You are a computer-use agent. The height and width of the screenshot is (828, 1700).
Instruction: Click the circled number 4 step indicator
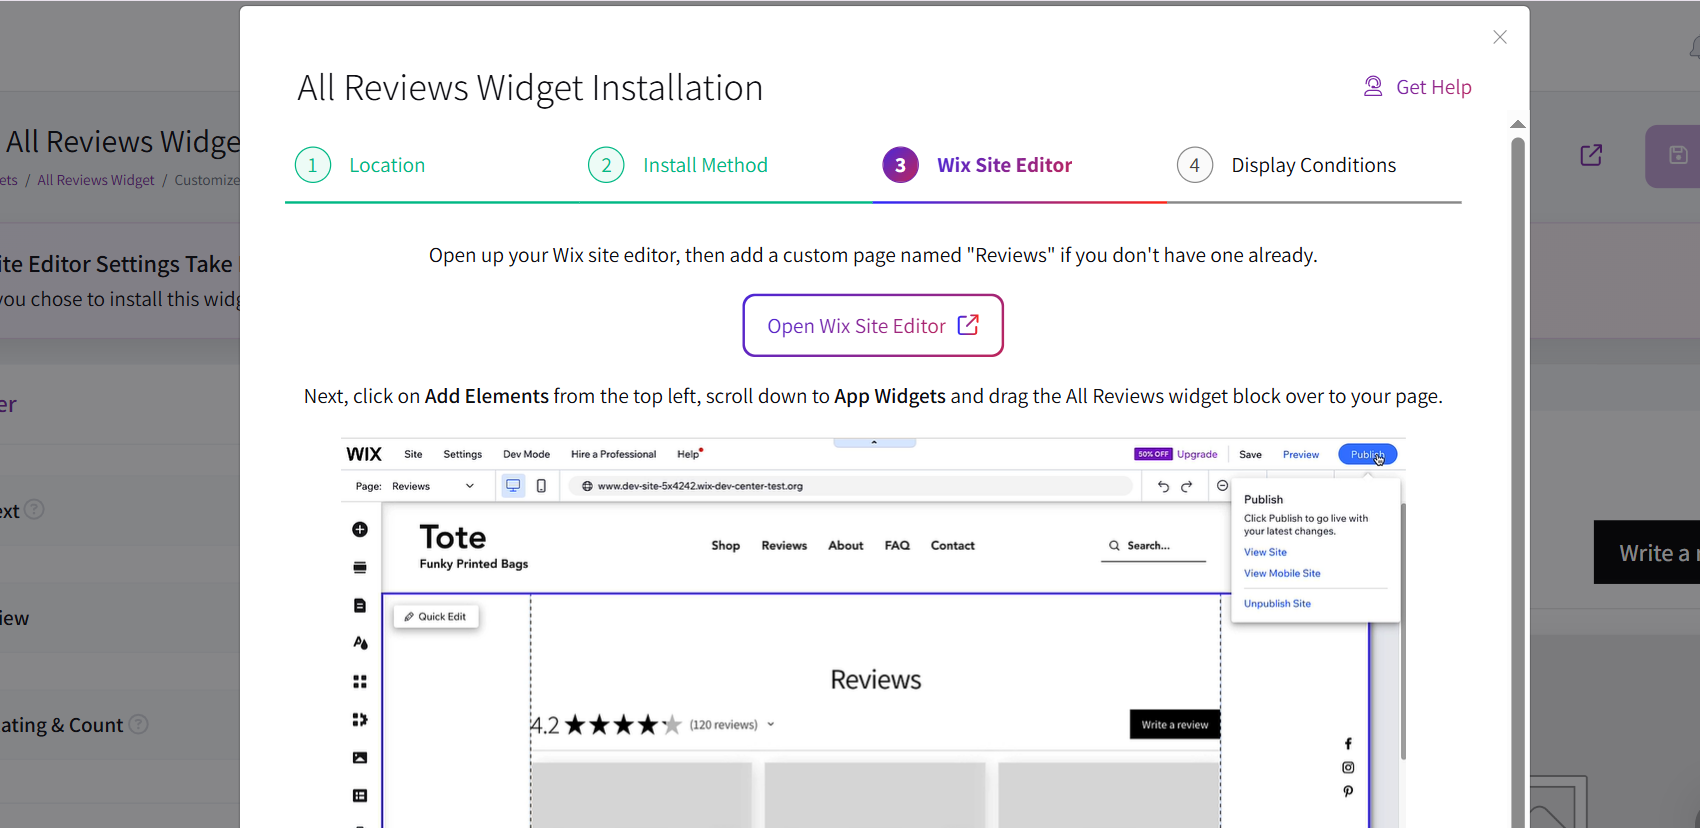[x=1195, y=165]
